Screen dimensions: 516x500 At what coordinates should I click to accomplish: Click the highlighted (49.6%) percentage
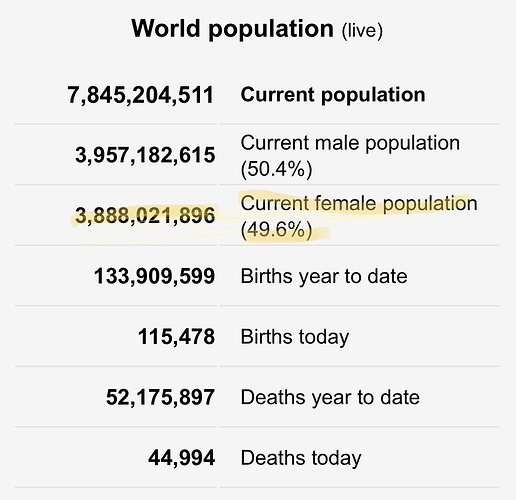click(x=277, y=230)
